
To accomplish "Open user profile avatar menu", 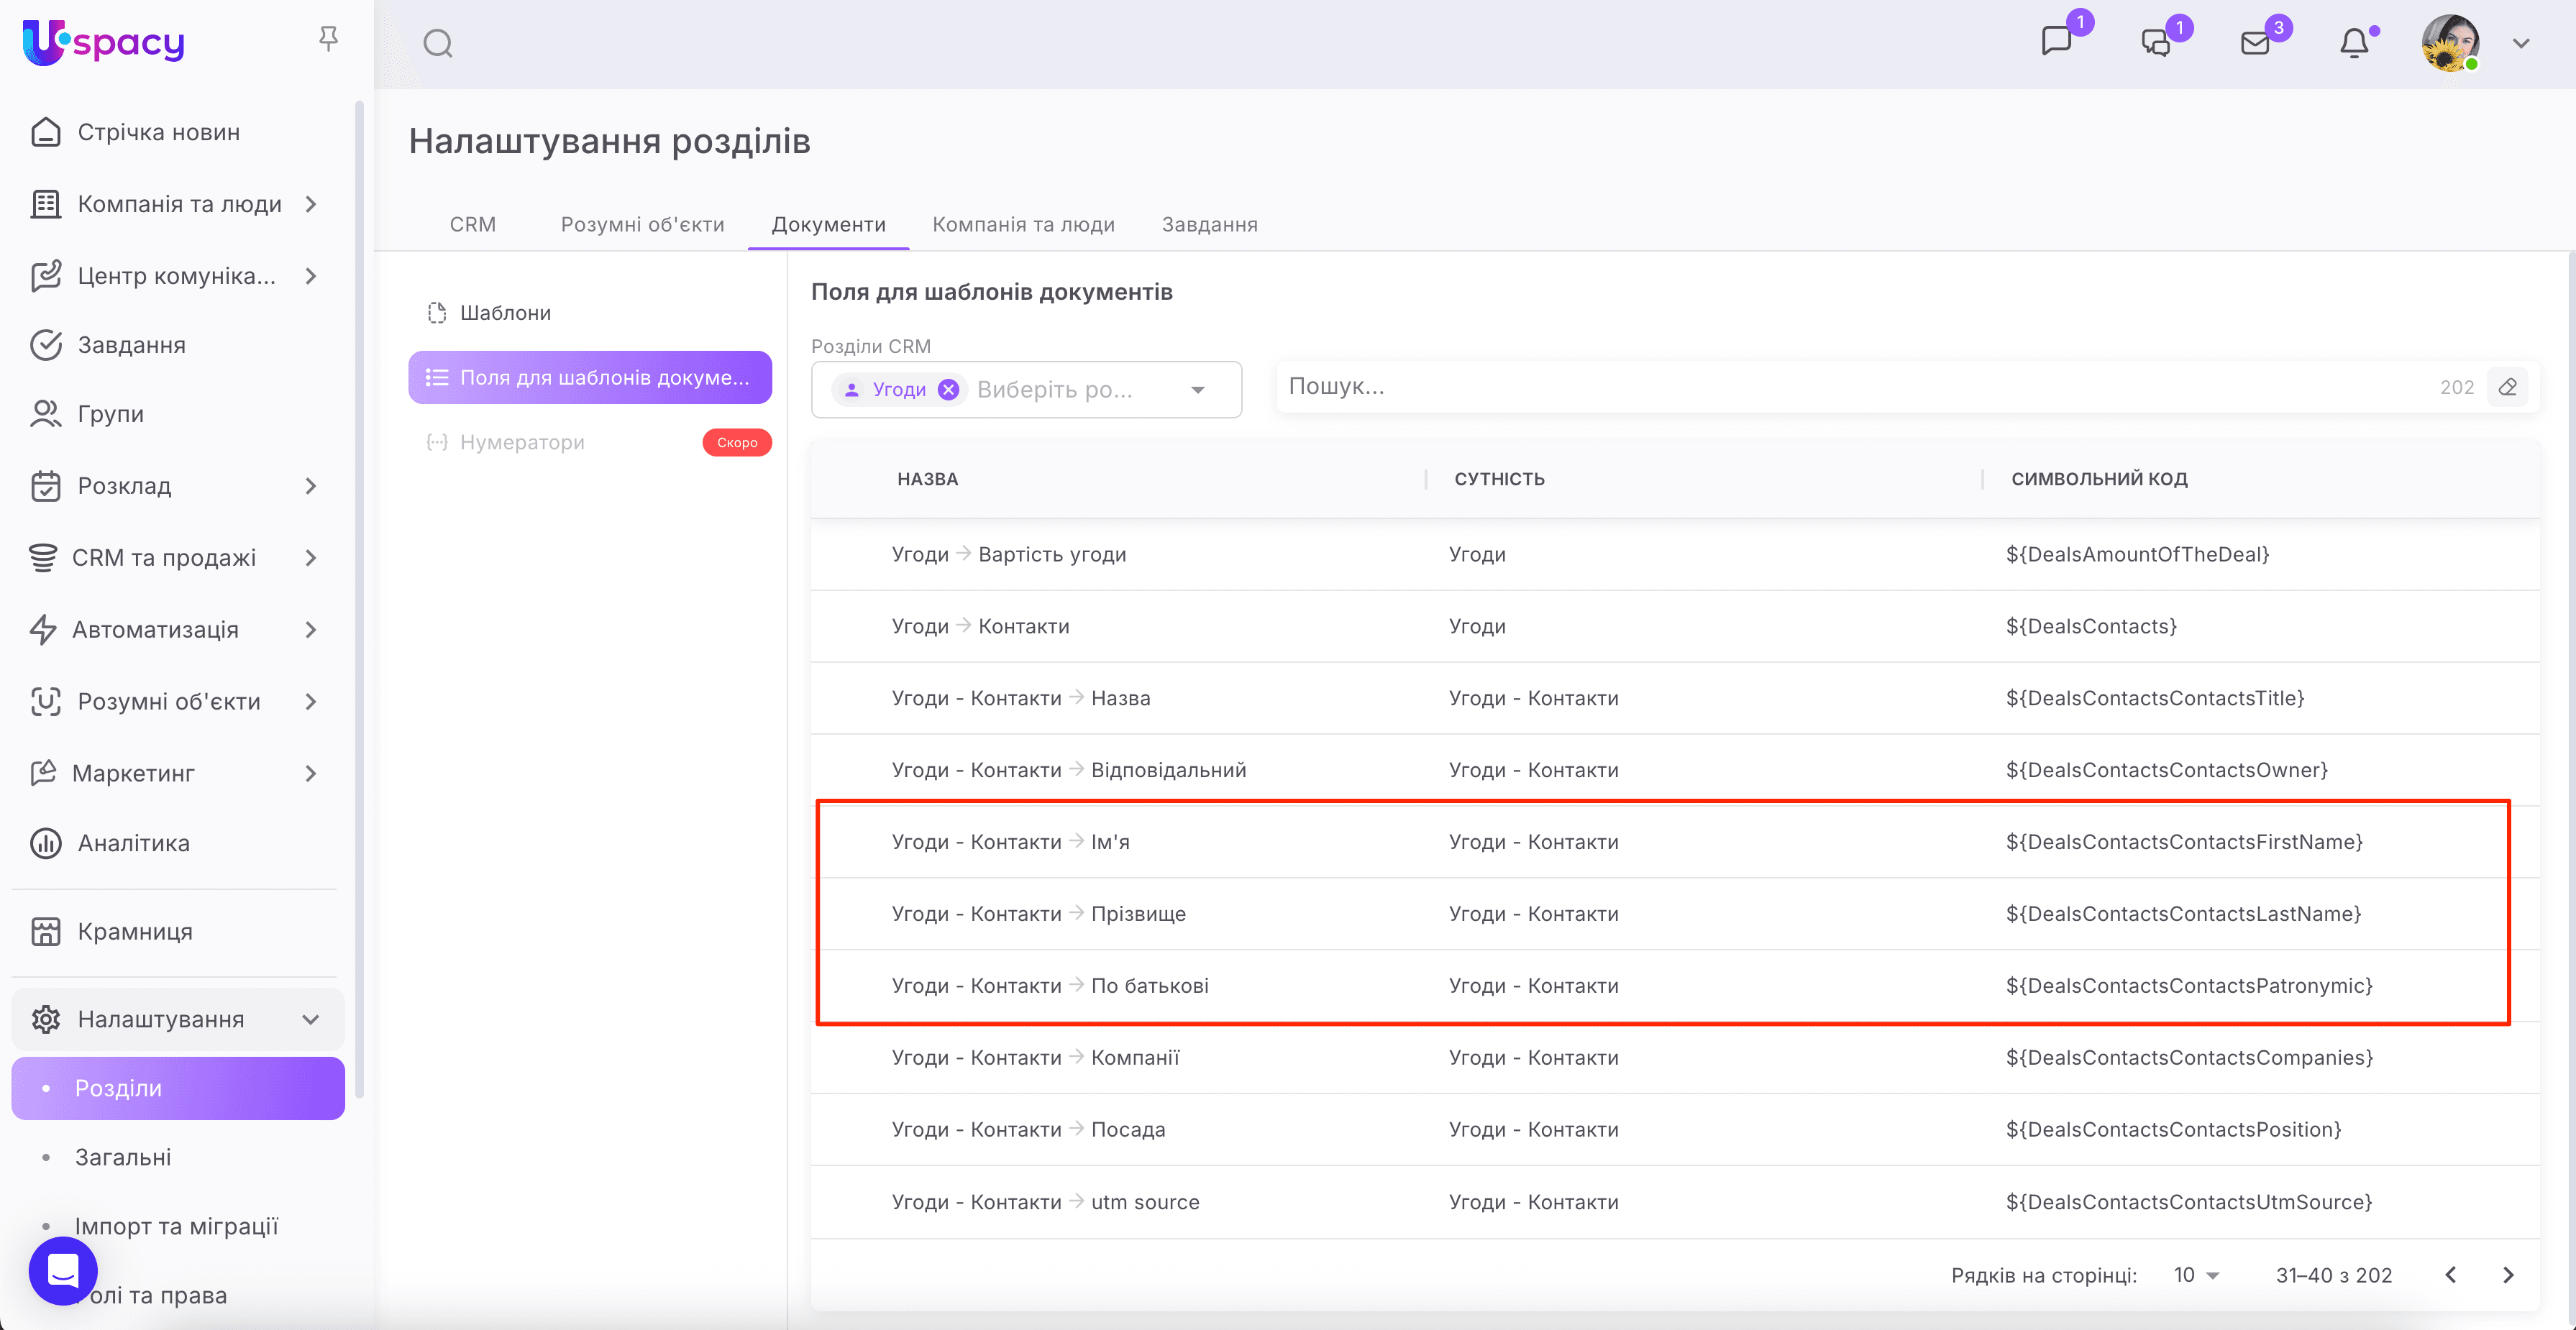I will click(2450, 43).
